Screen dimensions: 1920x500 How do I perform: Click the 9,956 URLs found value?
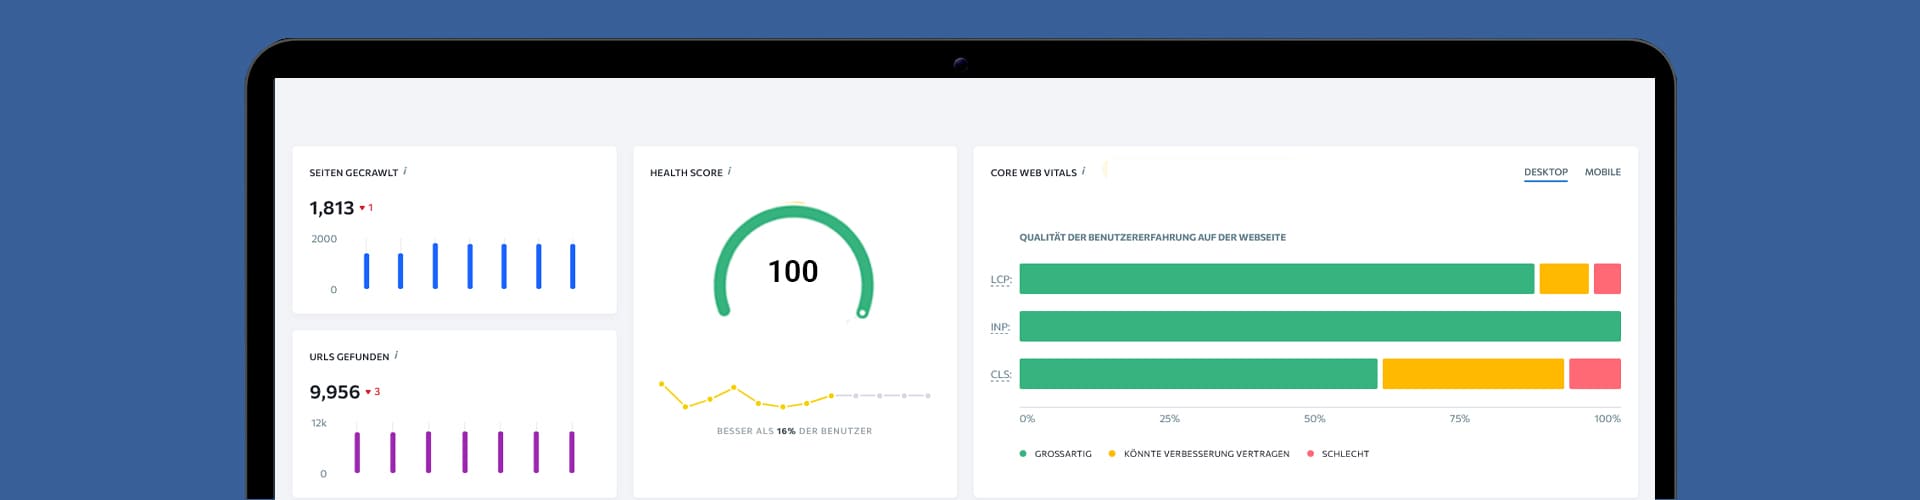click(335, 392)
